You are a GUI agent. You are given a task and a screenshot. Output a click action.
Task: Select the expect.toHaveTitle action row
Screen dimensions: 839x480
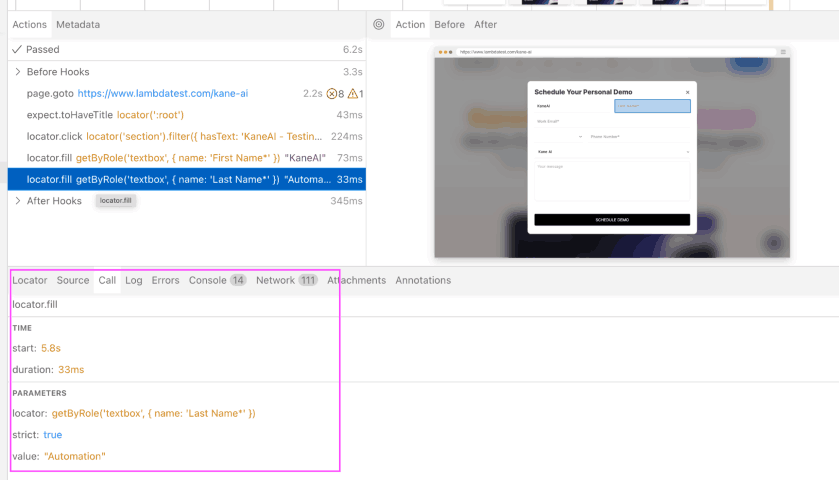(105, 115)
